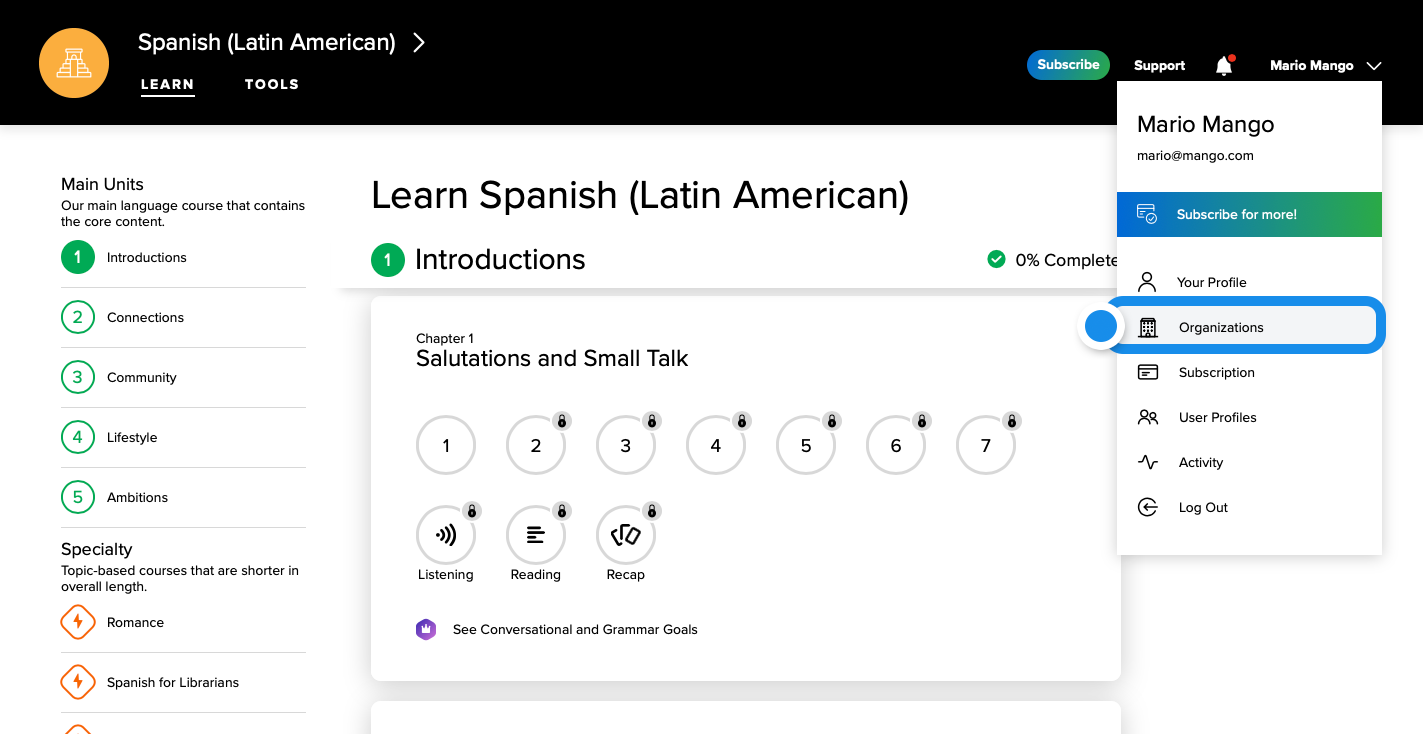
Task: Click the purple Conversational Goals badge icon
Action: click(427, 629)
